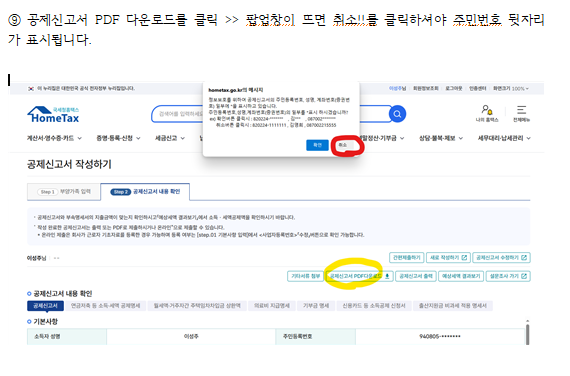Image resolution: width=570 pixels, height=376 pixels.
Task: Expand the 계산서·영수증·카드 menu
Action: click(x=54, y=138)
